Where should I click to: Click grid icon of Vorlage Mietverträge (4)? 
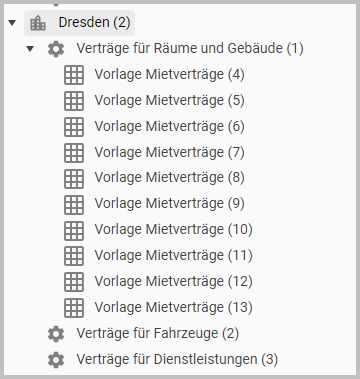[x=74, y=75]
